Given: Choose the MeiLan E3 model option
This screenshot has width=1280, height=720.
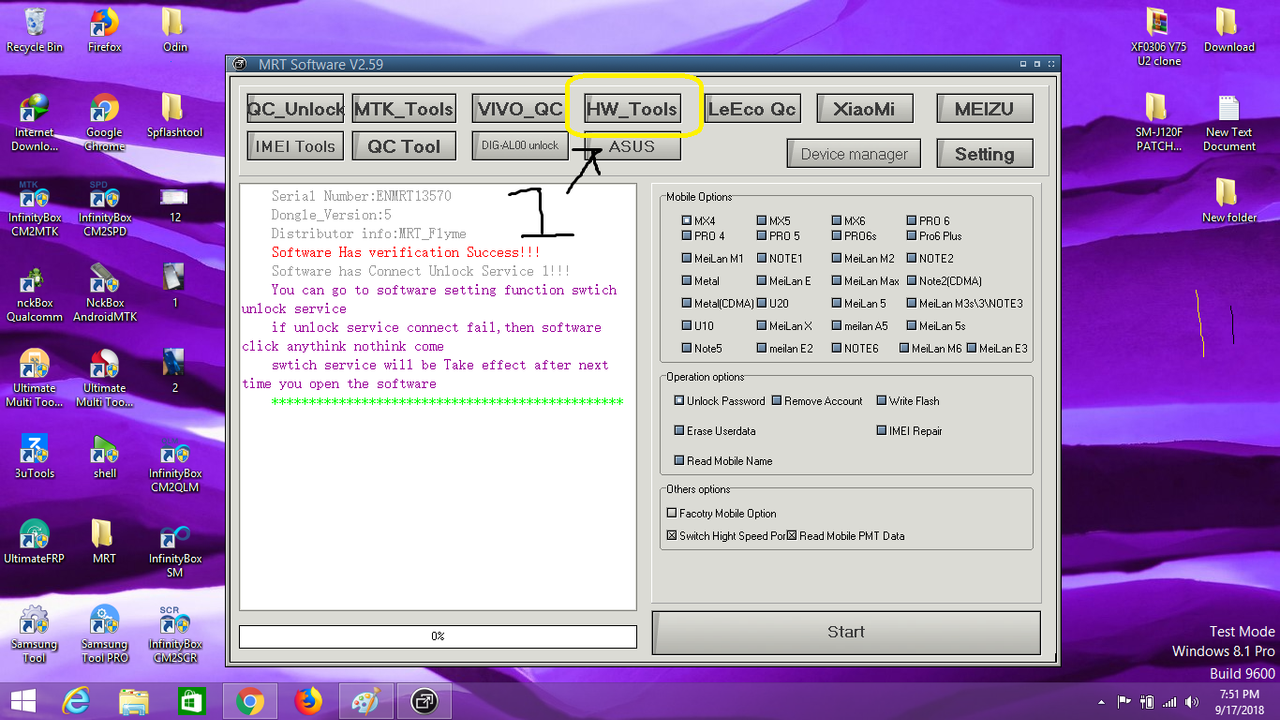Looking at the screenshot, I should tap(997, 348).
